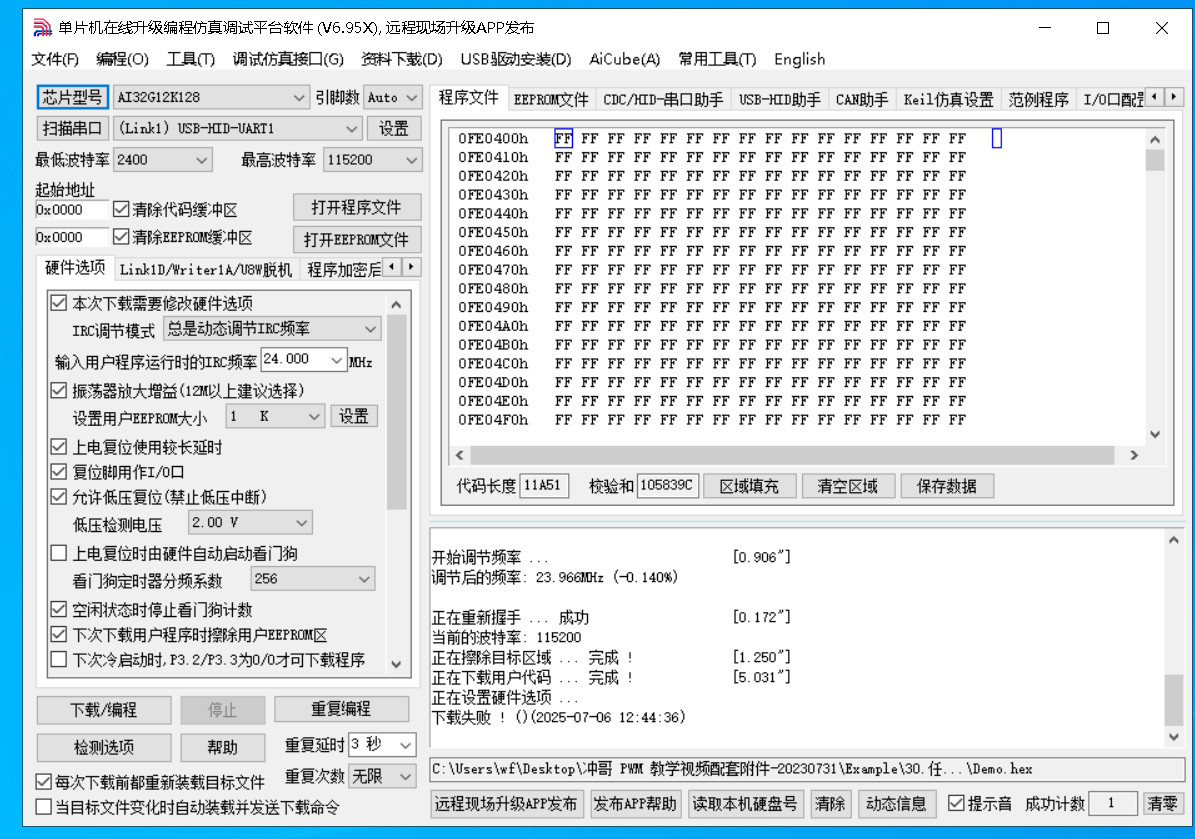Open Link1D/Writer1A/U8W脱机 tab
The height and width of the screenshot is (839, 1195).
(206, 270)
